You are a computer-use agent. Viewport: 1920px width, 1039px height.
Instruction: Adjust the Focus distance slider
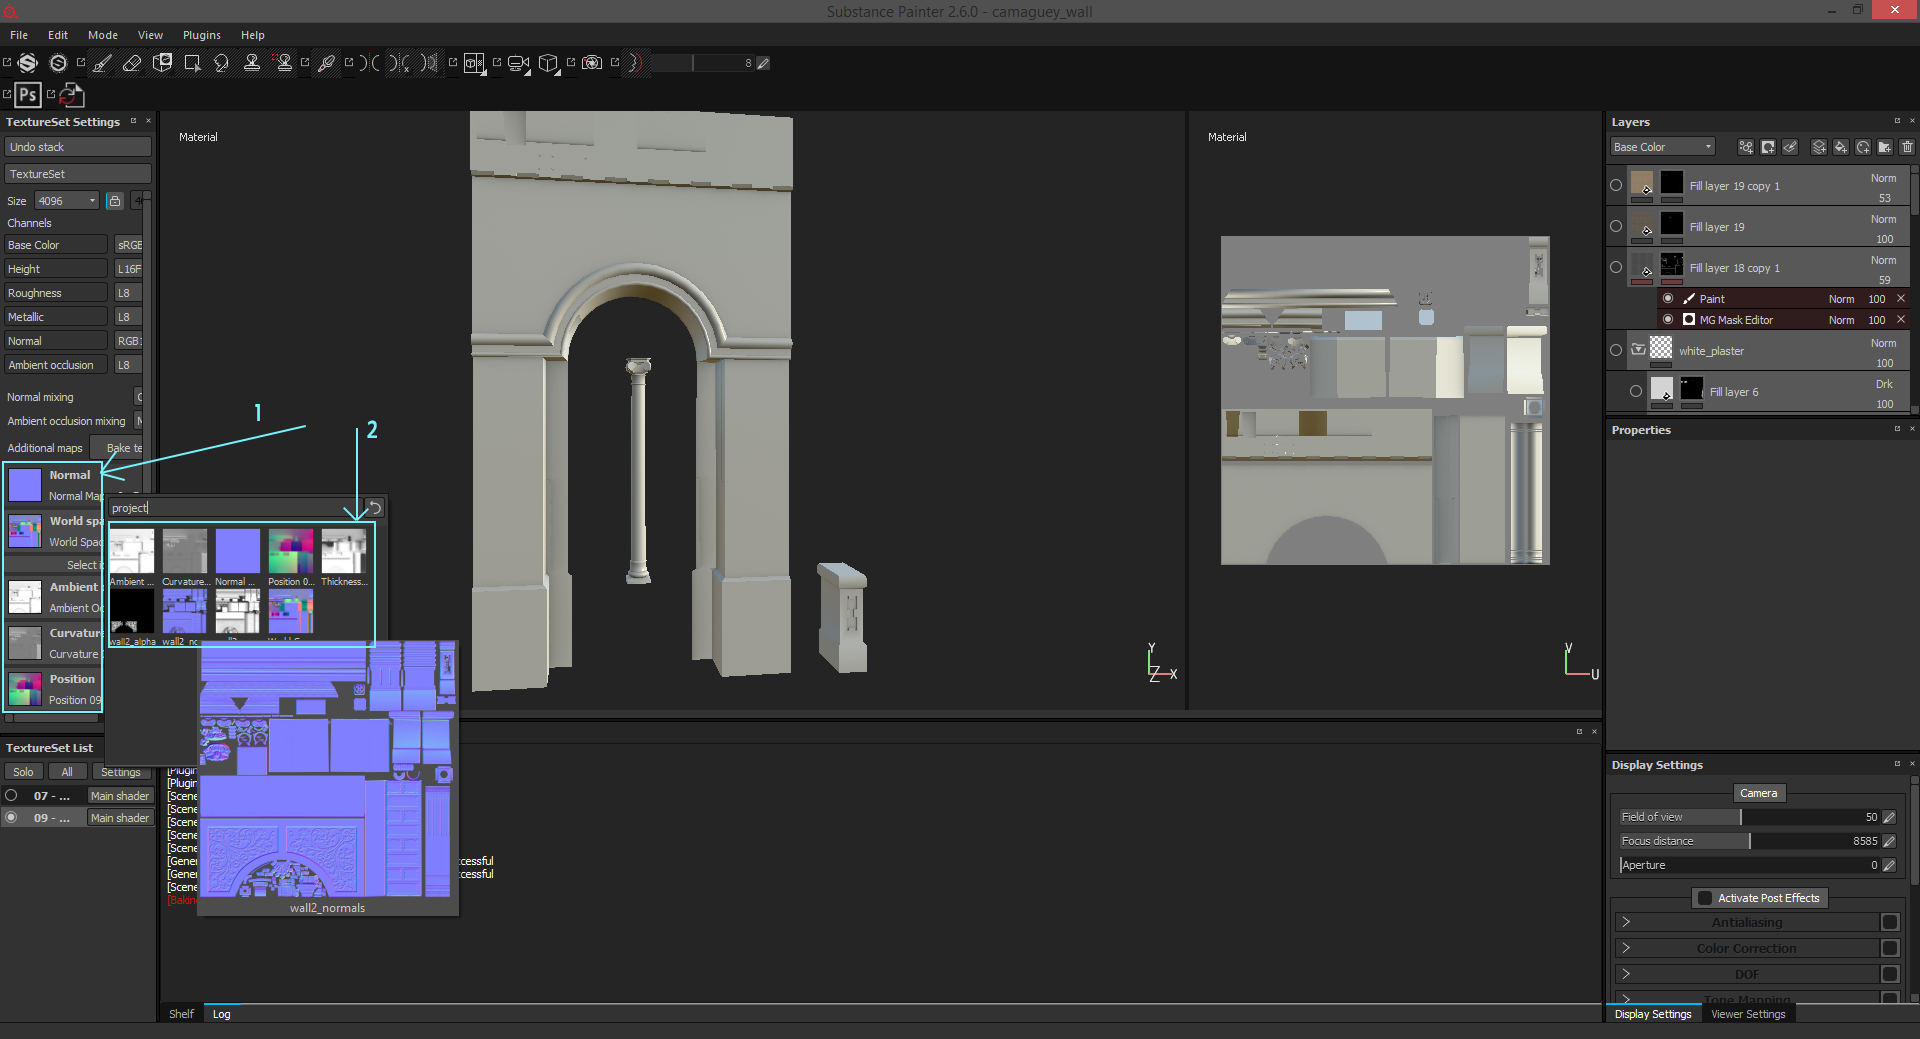1749,841
